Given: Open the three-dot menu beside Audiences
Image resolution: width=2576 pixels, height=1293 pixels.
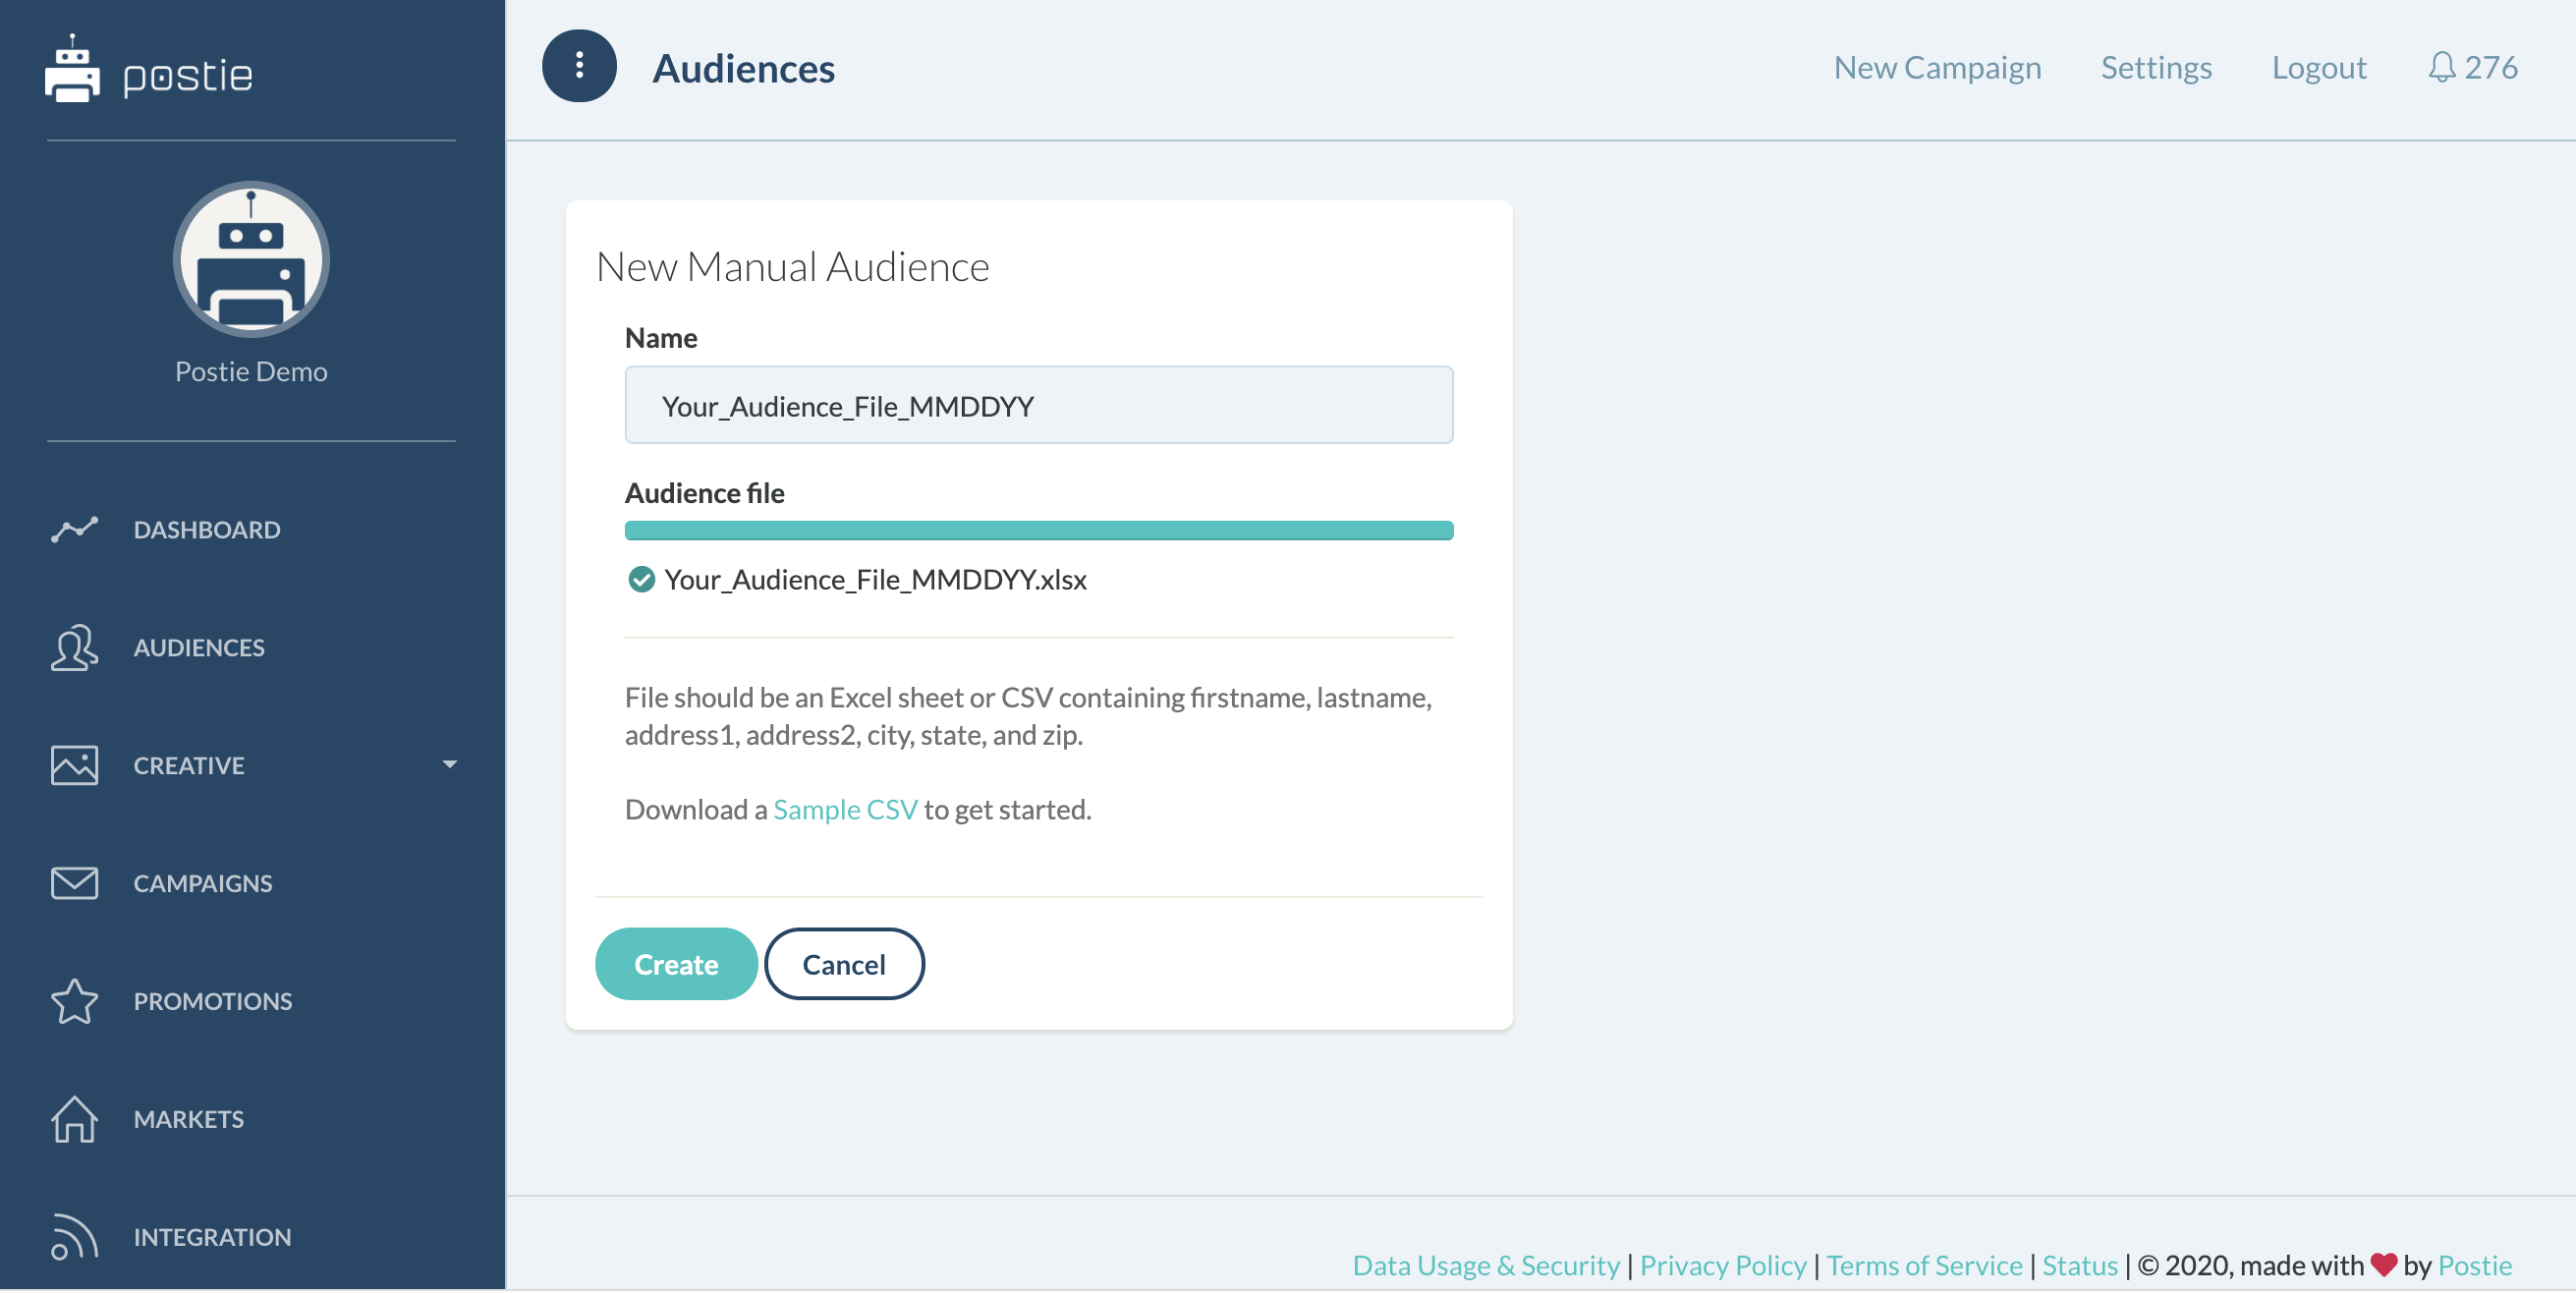Looking at the screenshot, I should [579, 66].
